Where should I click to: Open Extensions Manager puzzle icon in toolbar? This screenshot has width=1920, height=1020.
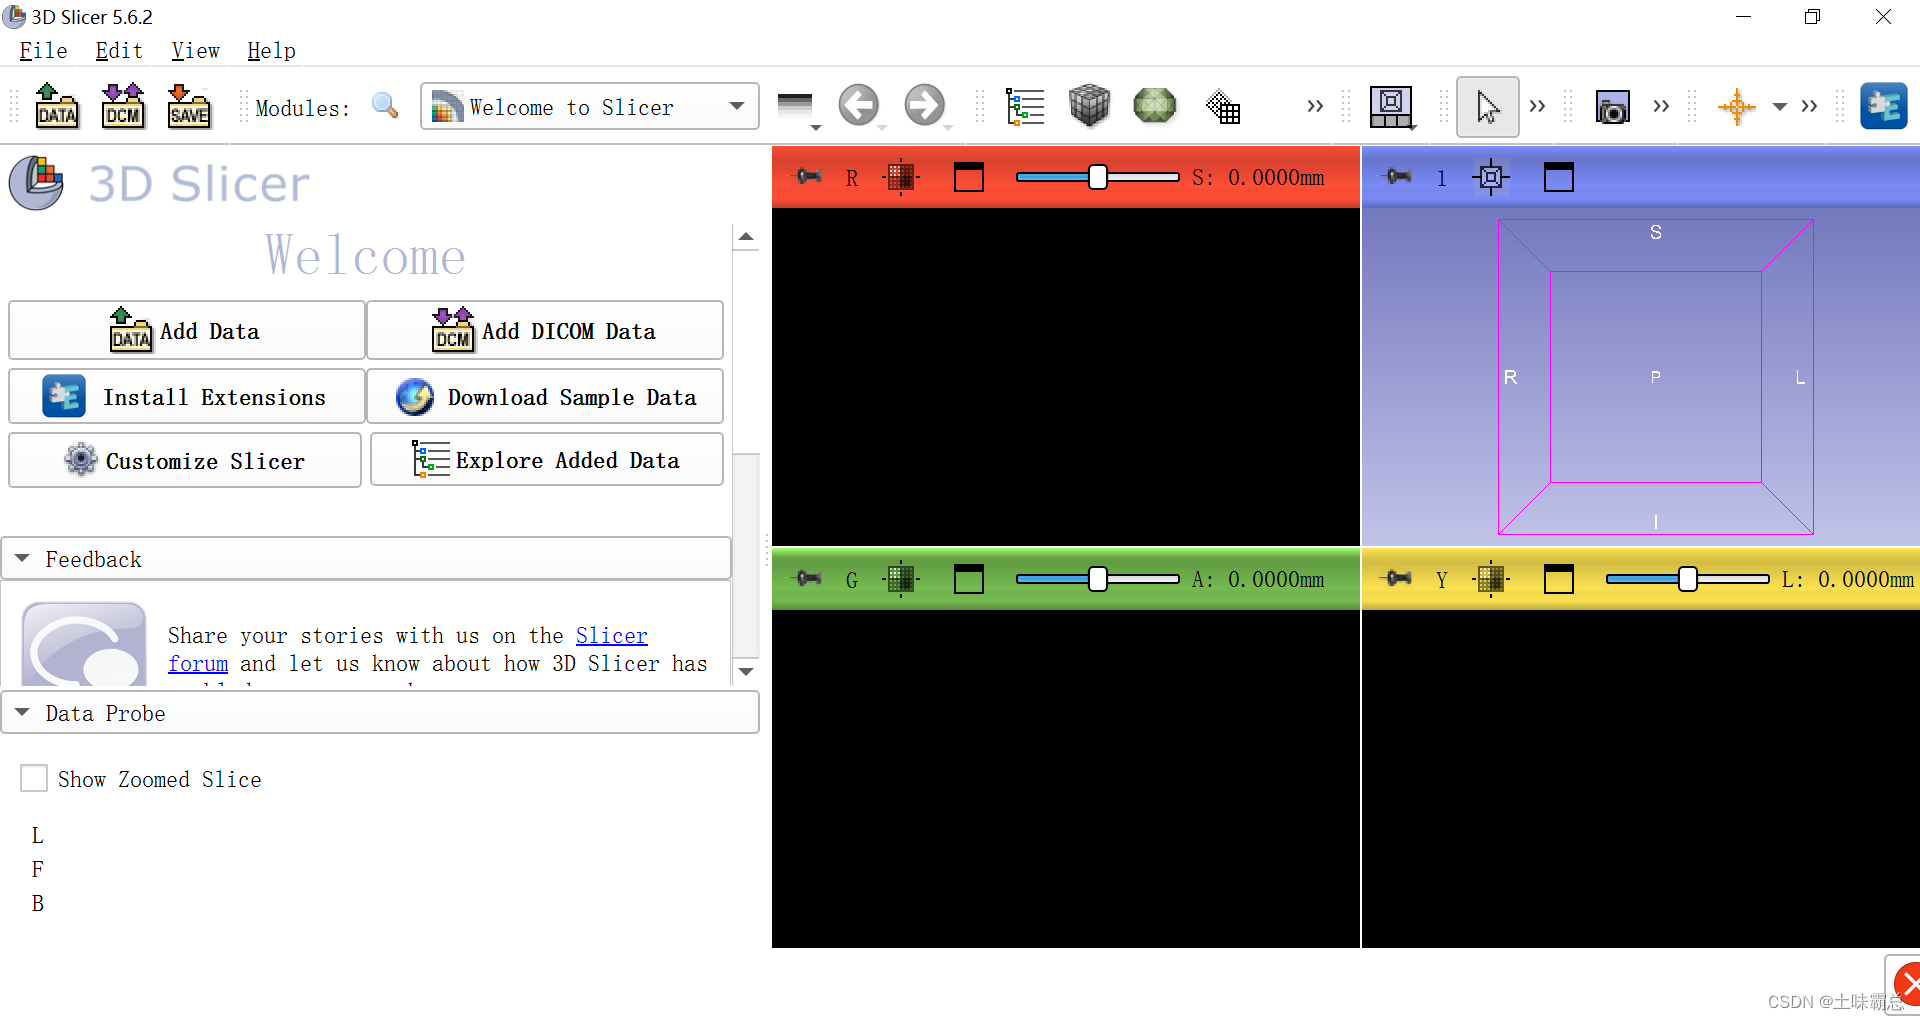1884,106
